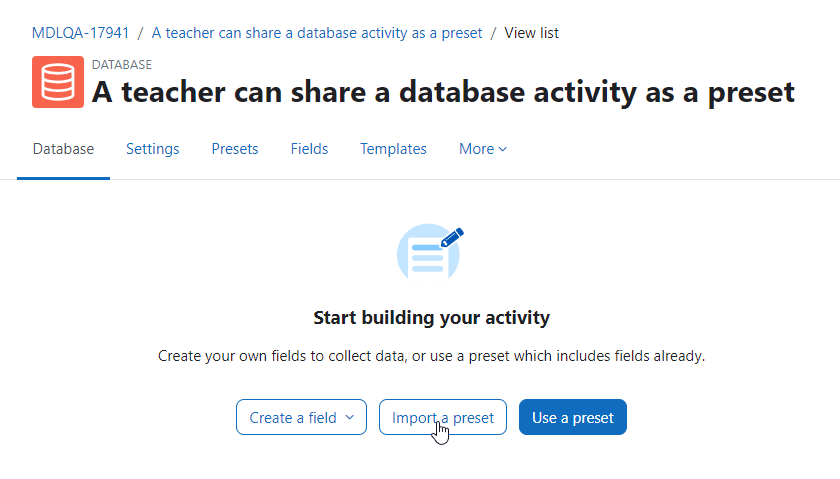Click the Create your own fields description text

(431, 356)
